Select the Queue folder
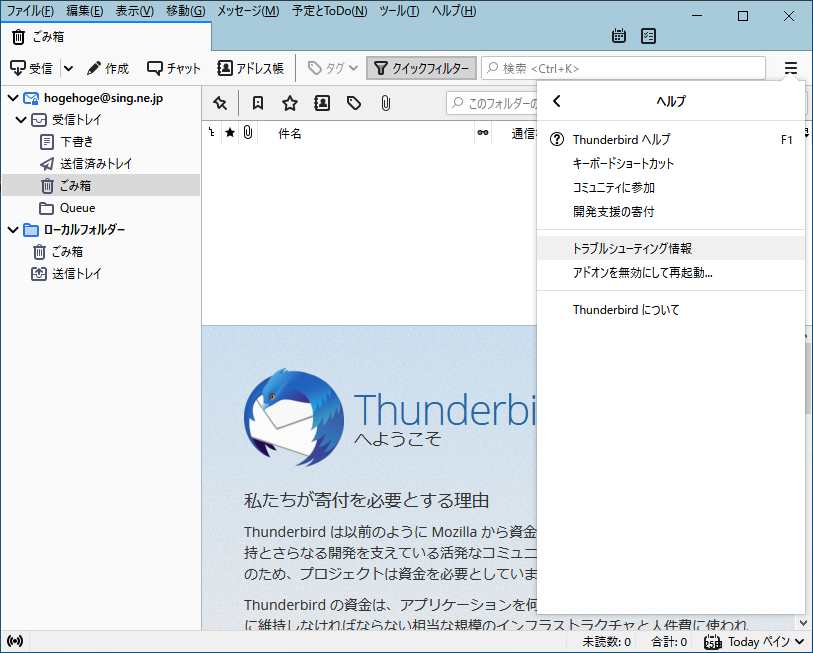Screen dimensions: 813x653 (101, 208)
